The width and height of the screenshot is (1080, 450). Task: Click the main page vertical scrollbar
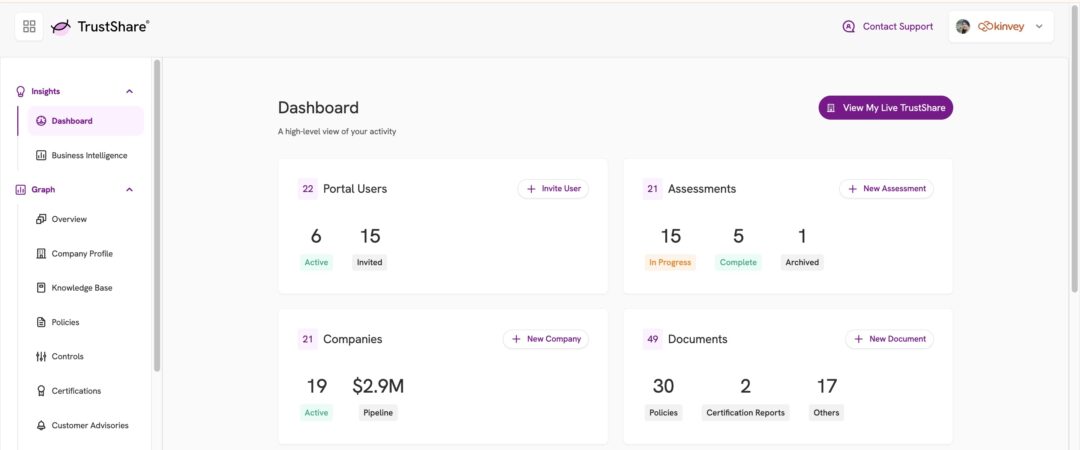(x=1075, y=148)
